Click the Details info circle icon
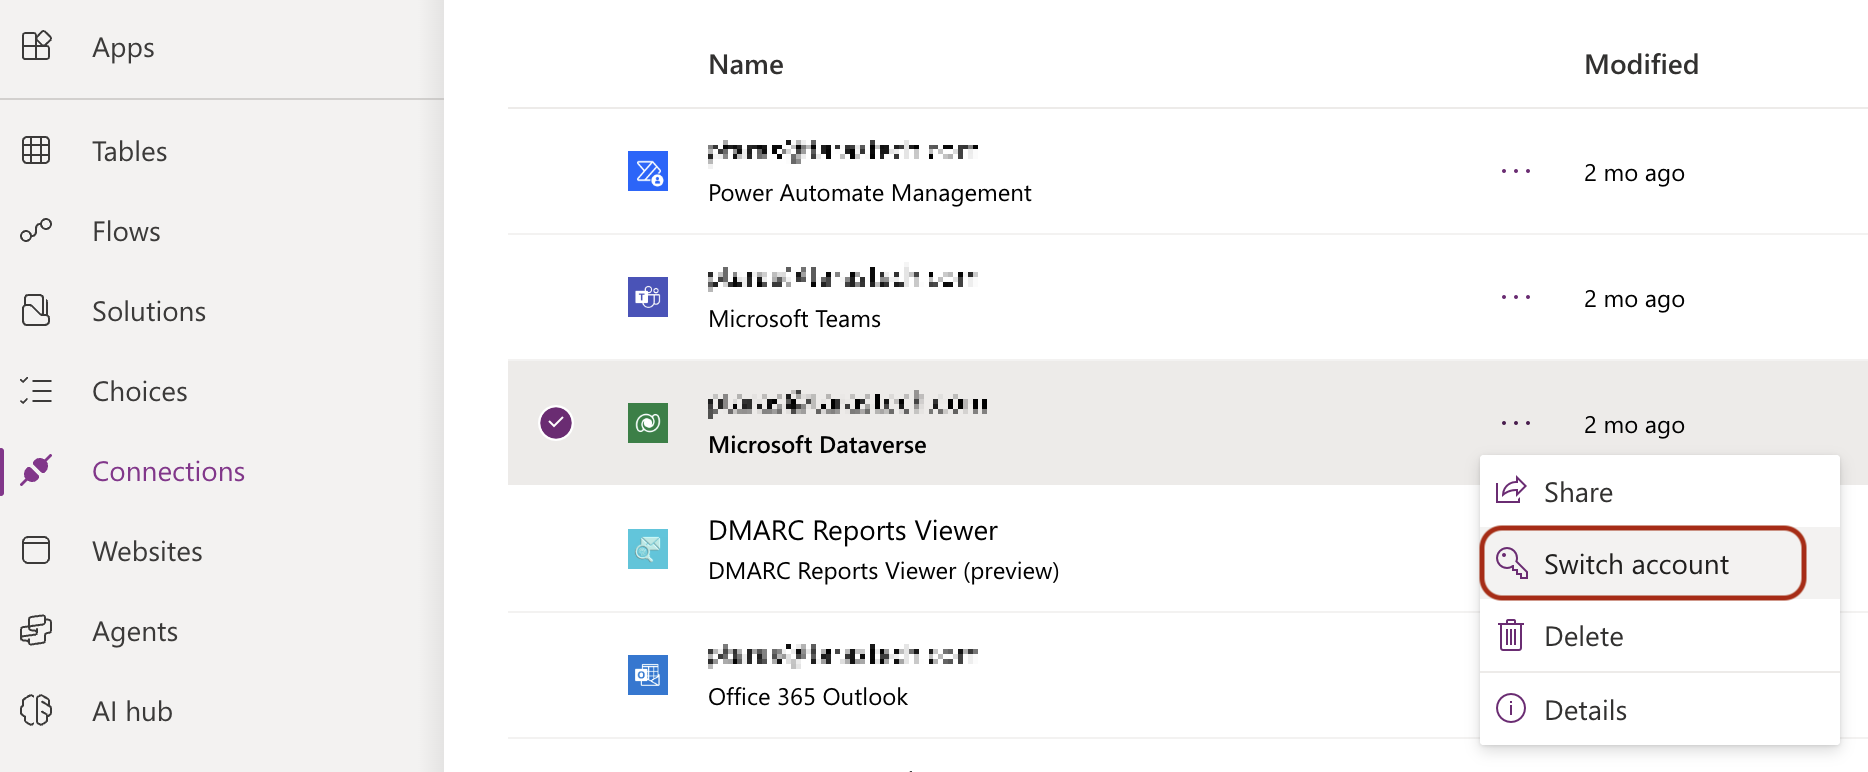The height and width of the screenshot is (772, 1868). (1511, 708)
